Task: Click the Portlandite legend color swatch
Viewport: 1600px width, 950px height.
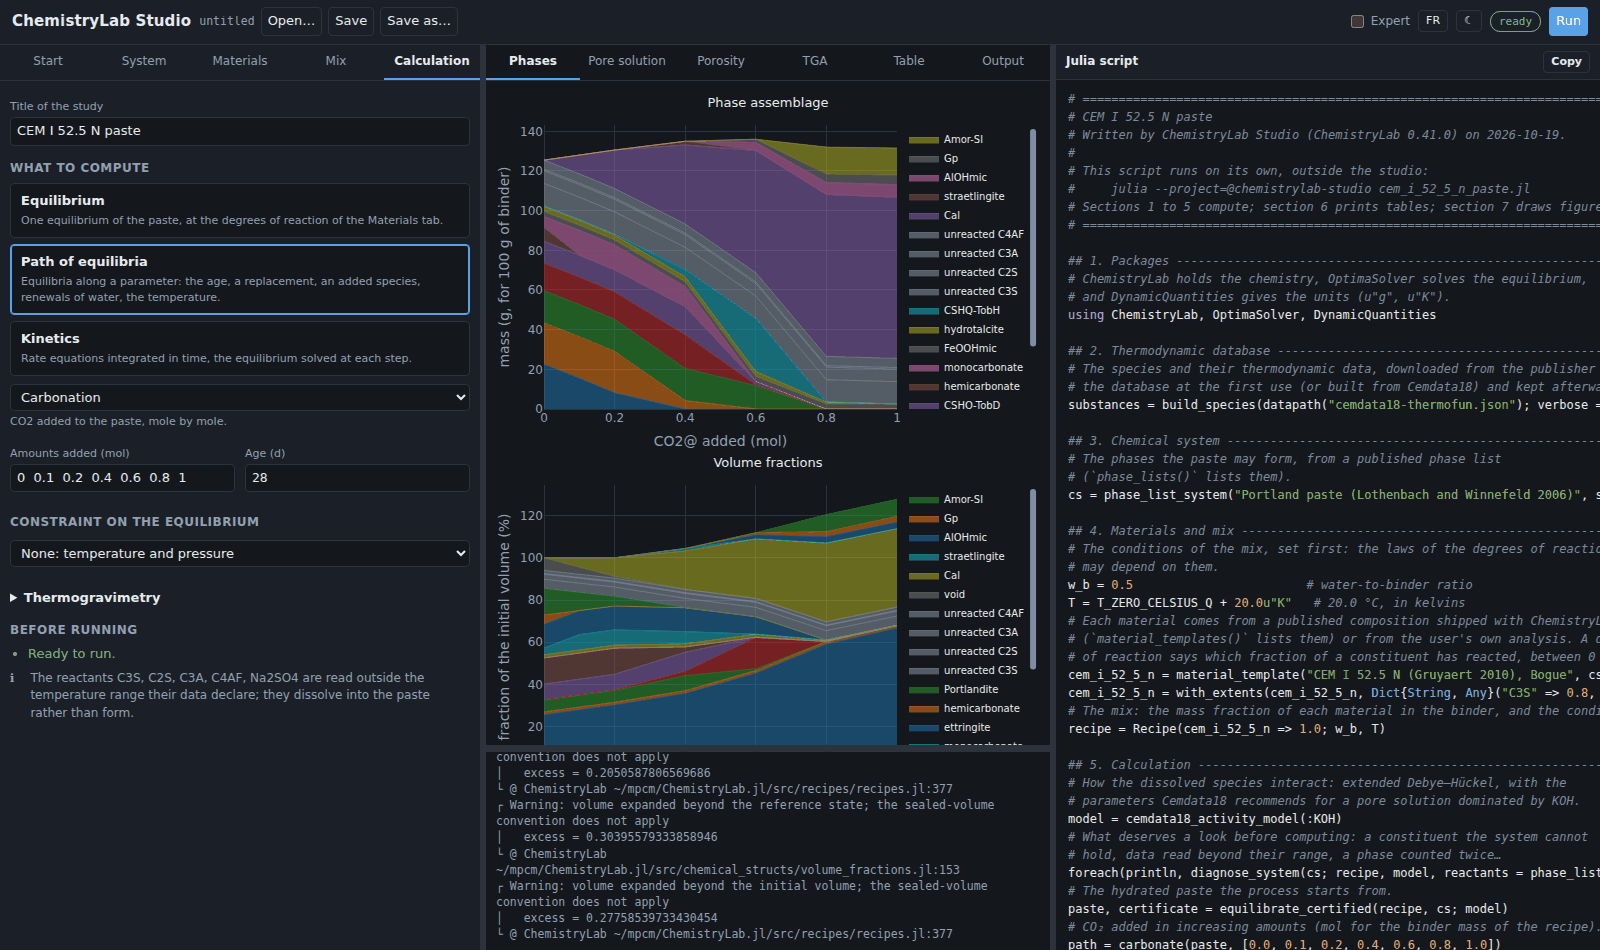Action: [924, 690]
